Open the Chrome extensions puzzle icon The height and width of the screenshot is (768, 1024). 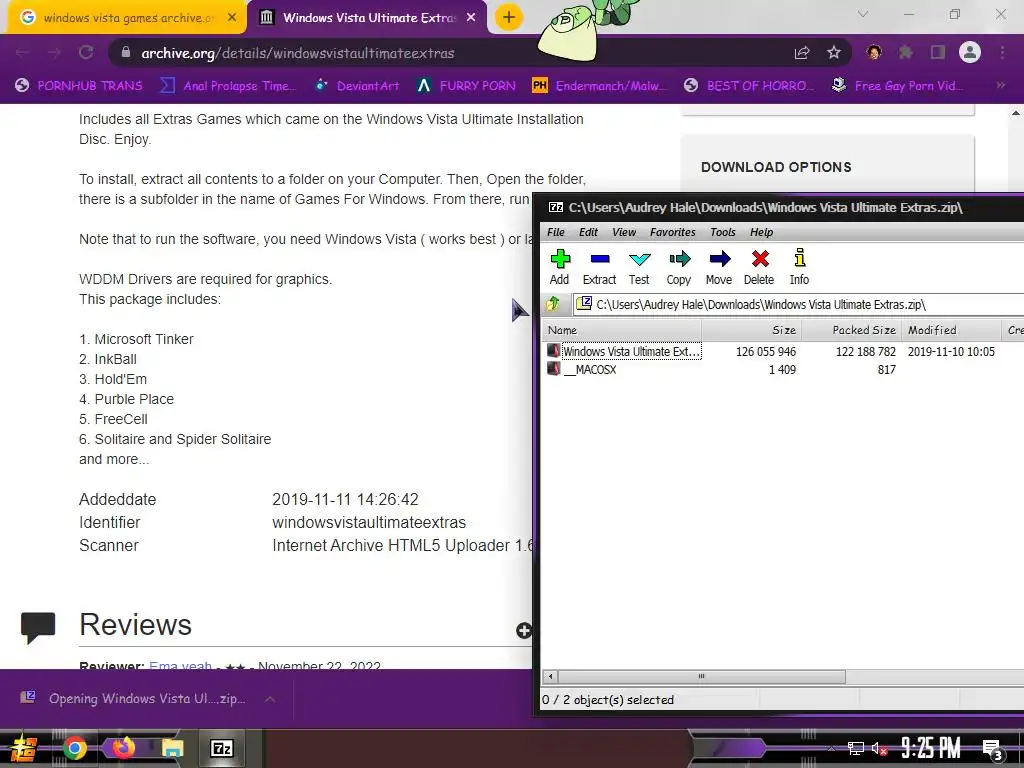pos(906,52)
